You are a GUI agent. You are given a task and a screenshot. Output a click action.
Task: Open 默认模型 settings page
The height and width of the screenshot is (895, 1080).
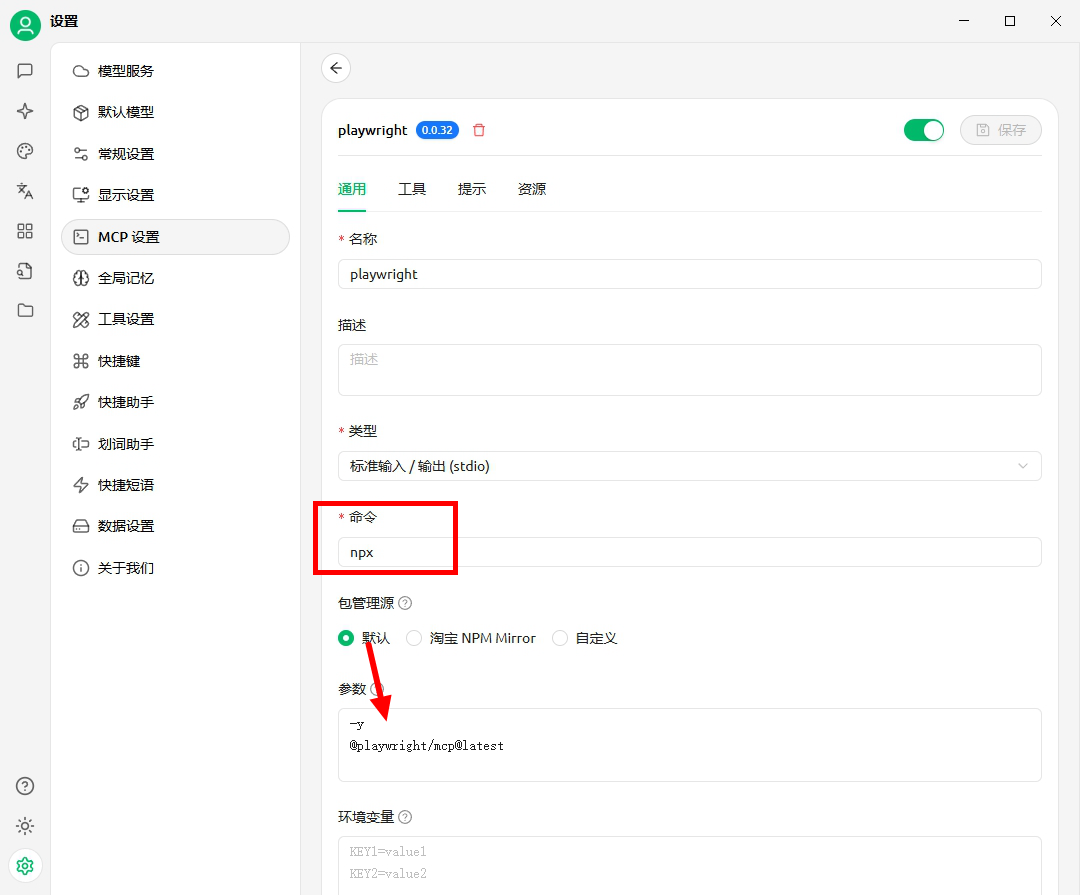coord(176,112)
